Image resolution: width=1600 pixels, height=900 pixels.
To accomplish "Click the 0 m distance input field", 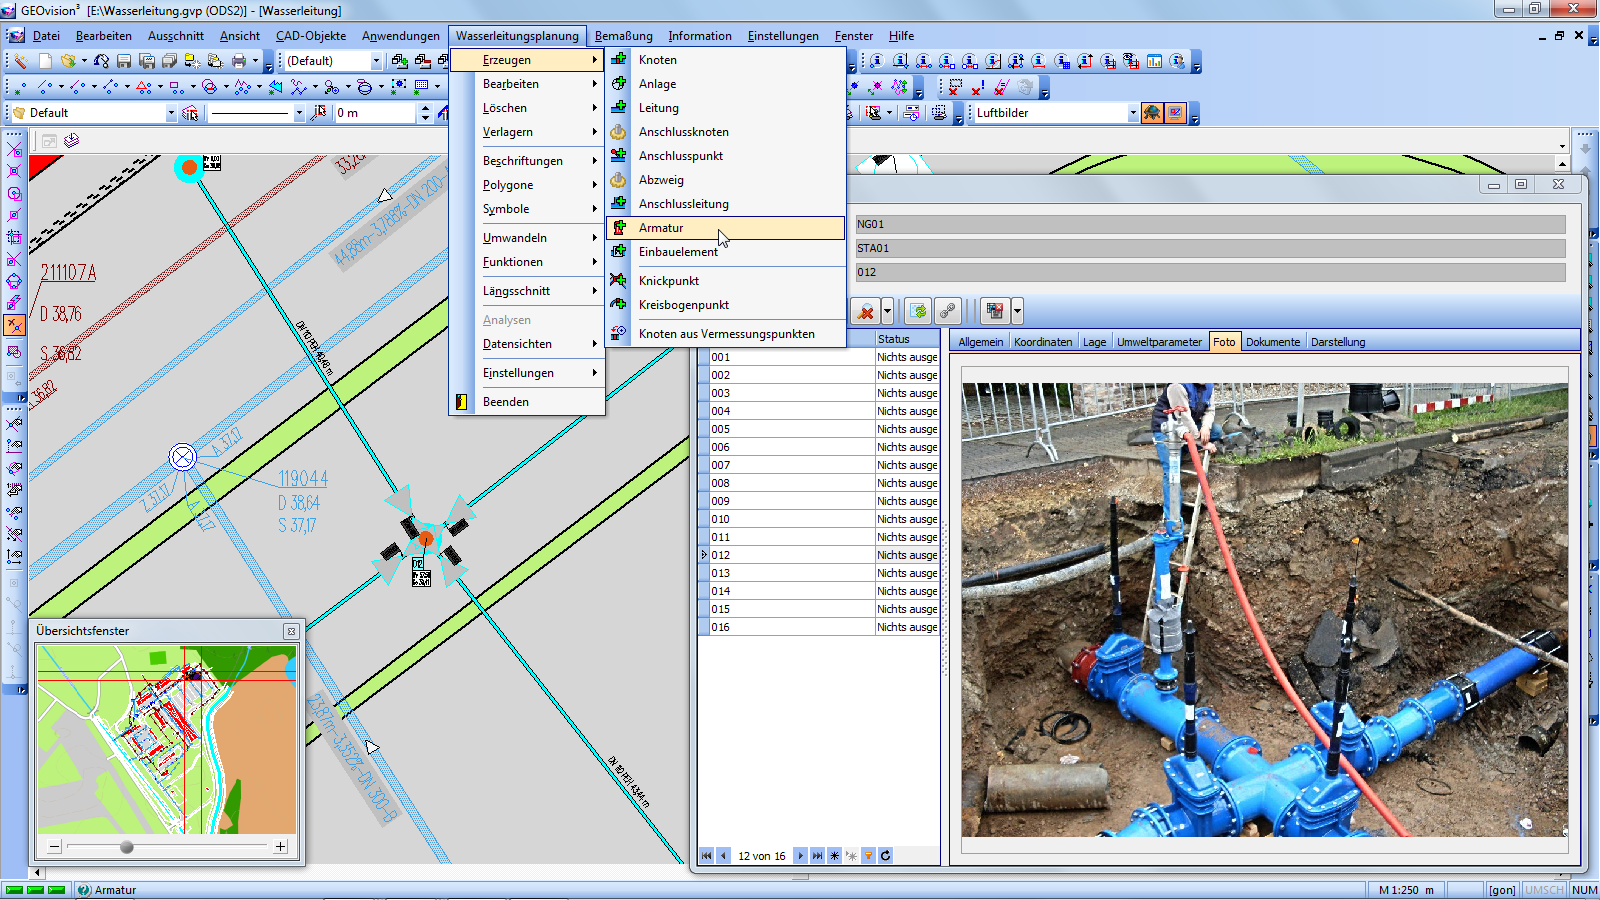I will click(374, 113).
